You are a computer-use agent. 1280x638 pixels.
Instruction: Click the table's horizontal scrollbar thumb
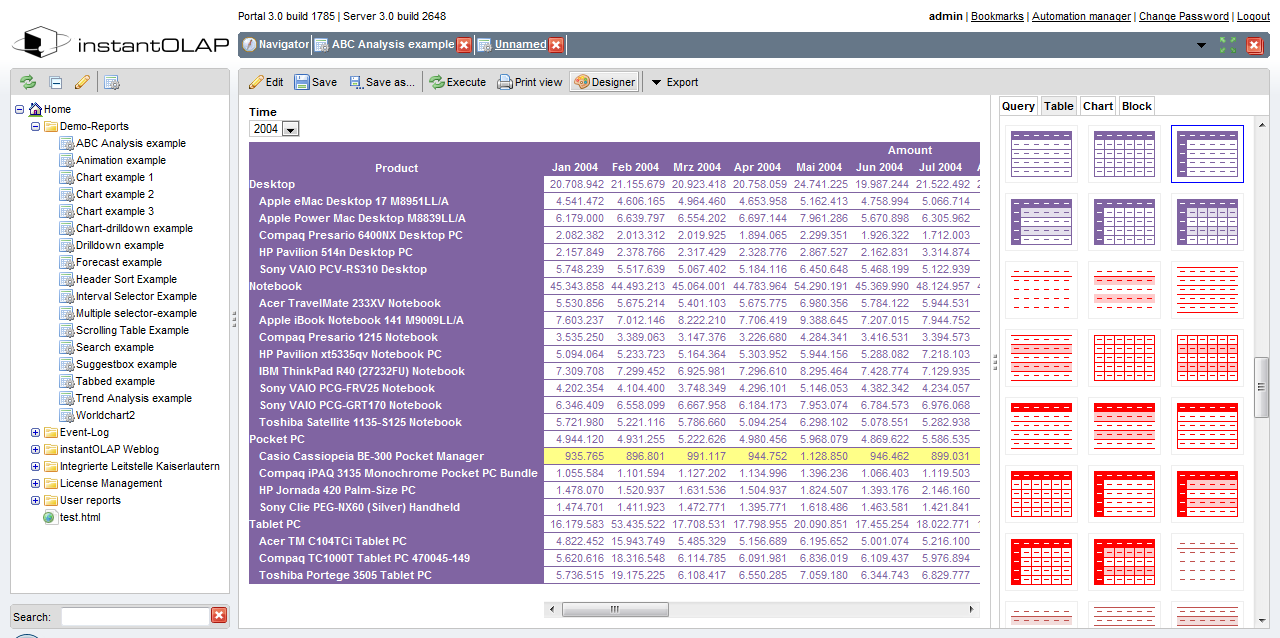(615, 609)
